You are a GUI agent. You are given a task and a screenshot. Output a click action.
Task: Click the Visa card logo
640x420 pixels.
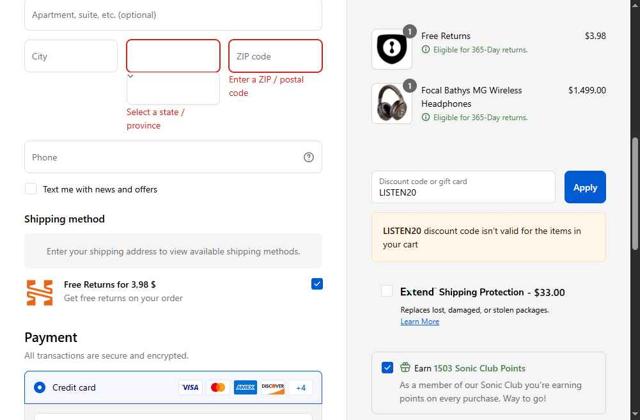click(x=190, y=387)
